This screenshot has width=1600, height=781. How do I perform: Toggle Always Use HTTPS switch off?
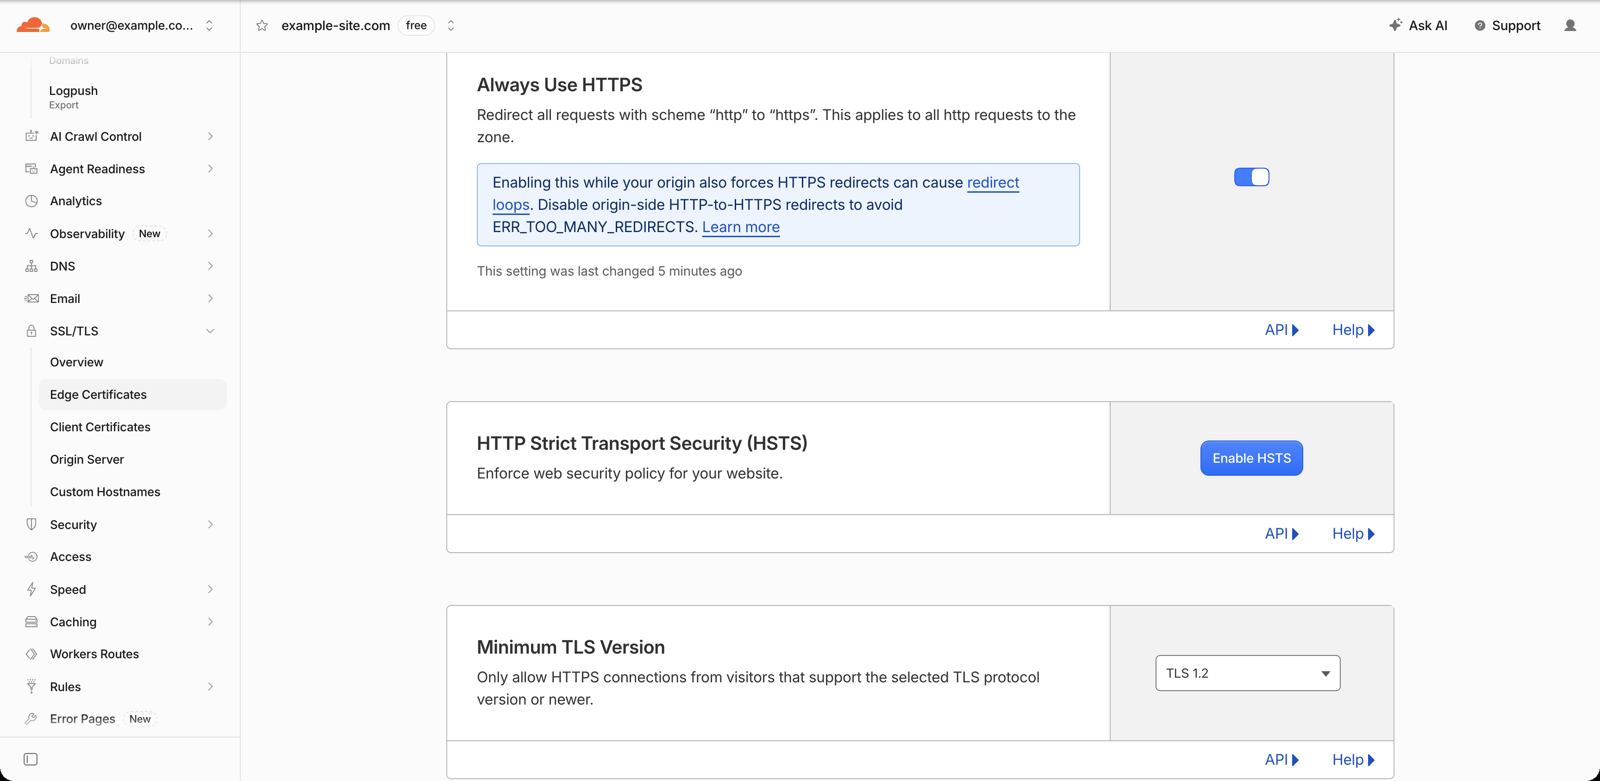[1251, 177]
